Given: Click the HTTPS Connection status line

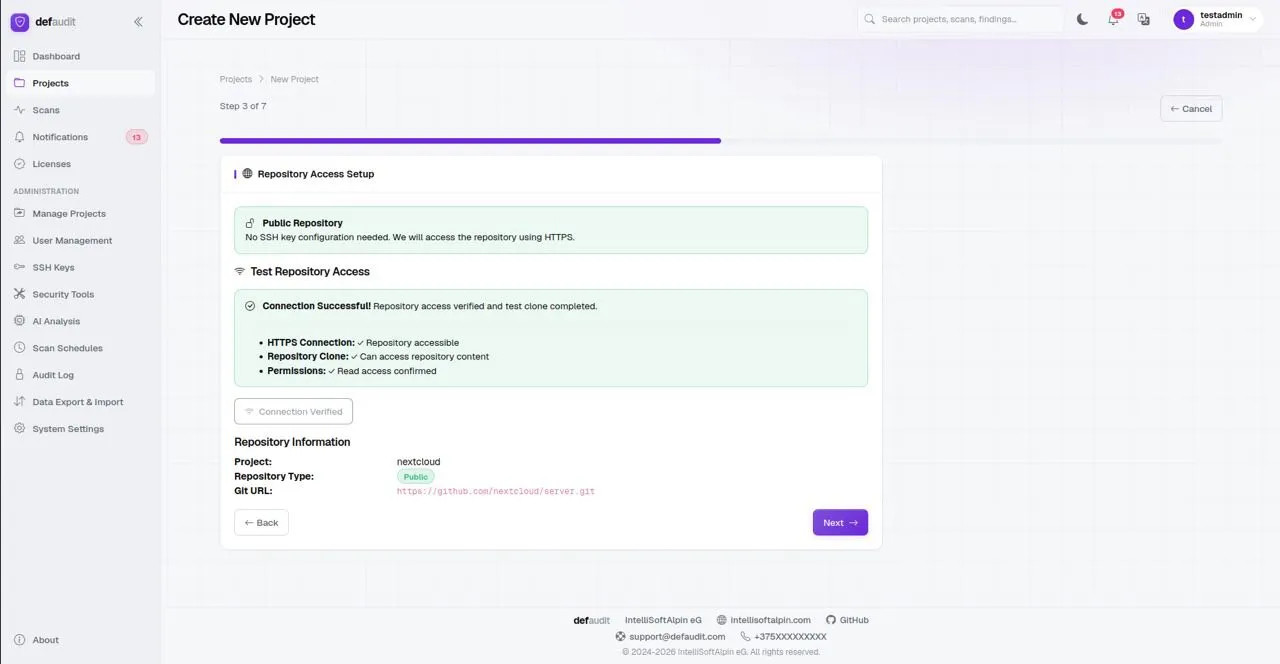Looking at the screenshot, I should click(363, 342).
